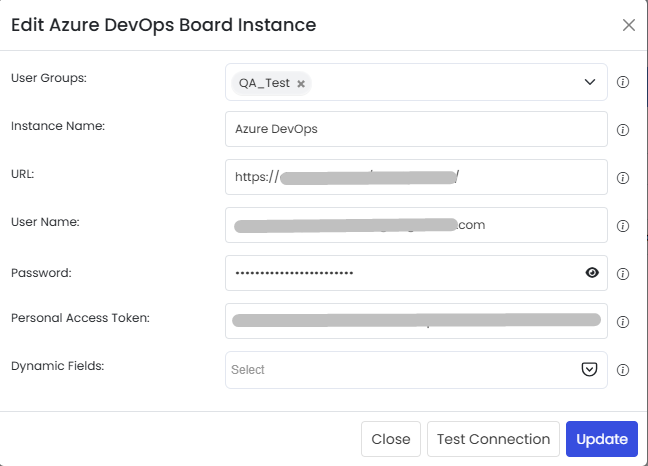Image resolution: width=648 pixels, height=466 pixels.
Task: Click into the User Name field
Action: [x=416, y=225]
